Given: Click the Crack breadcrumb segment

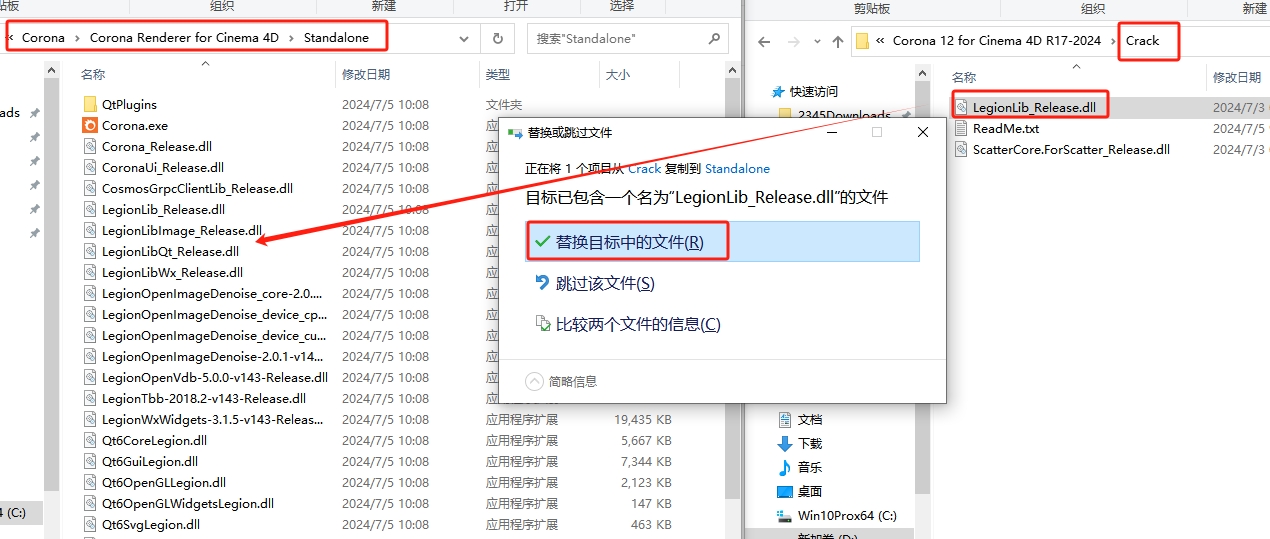Looking at the screenshot, I should coord(1142,41).
